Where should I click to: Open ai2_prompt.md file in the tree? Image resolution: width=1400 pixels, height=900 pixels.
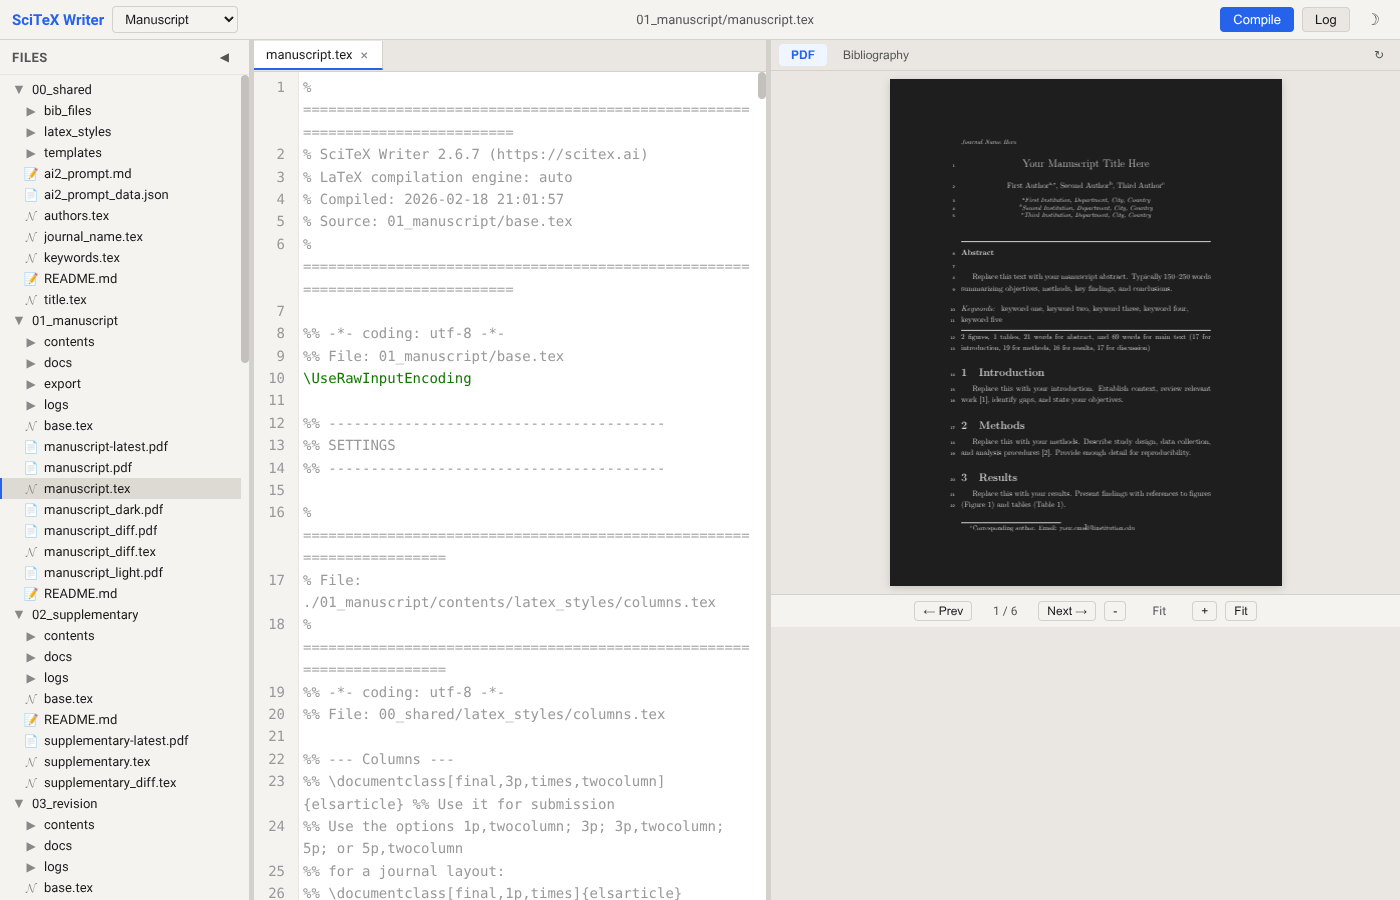pos(87,174)
